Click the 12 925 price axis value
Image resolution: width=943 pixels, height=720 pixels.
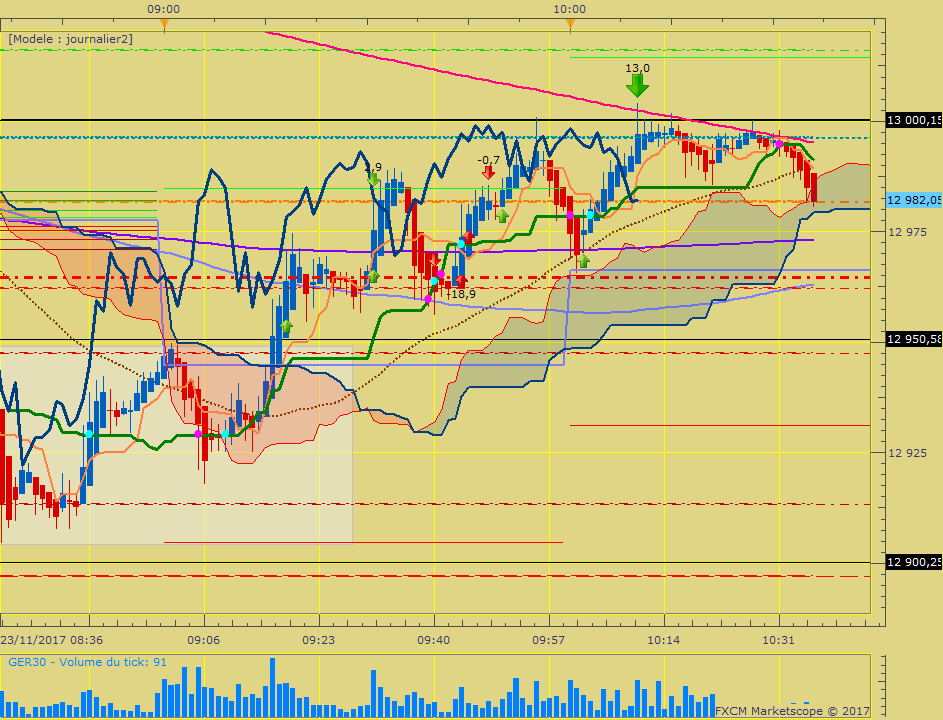[907, 453]
